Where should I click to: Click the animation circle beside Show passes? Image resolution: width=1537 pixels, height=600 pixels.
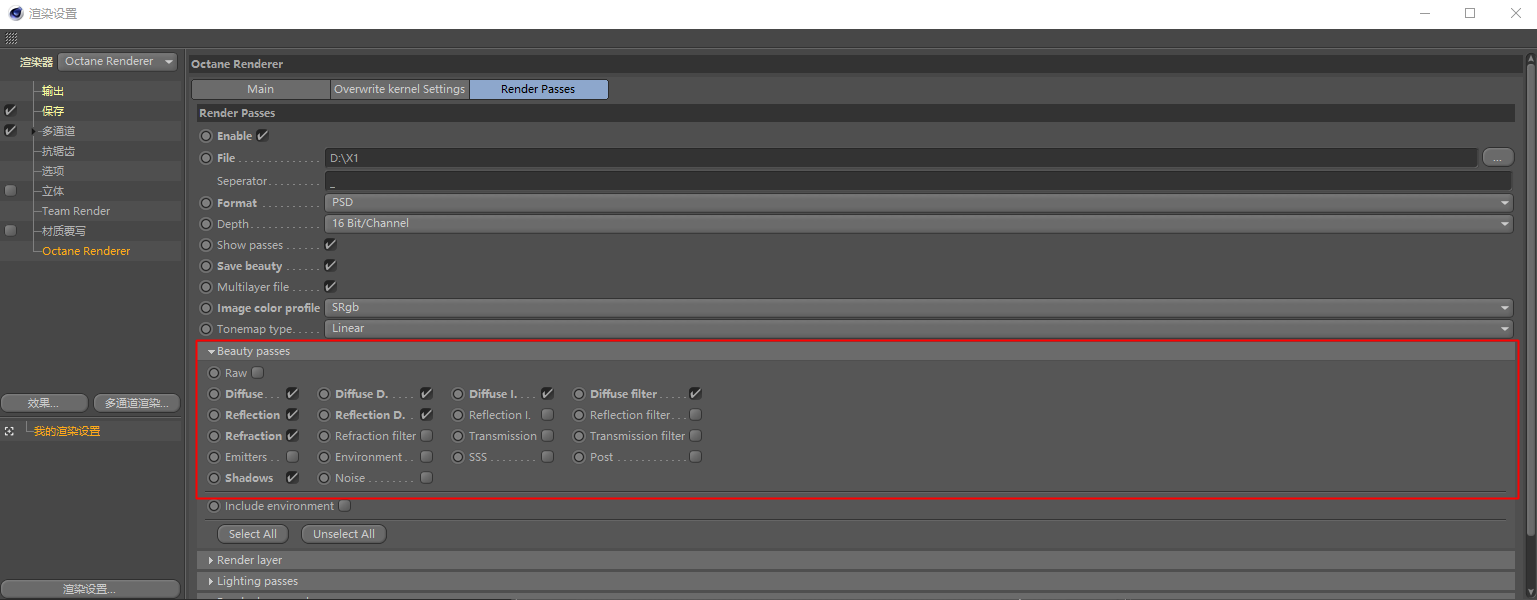pos(206,245)
